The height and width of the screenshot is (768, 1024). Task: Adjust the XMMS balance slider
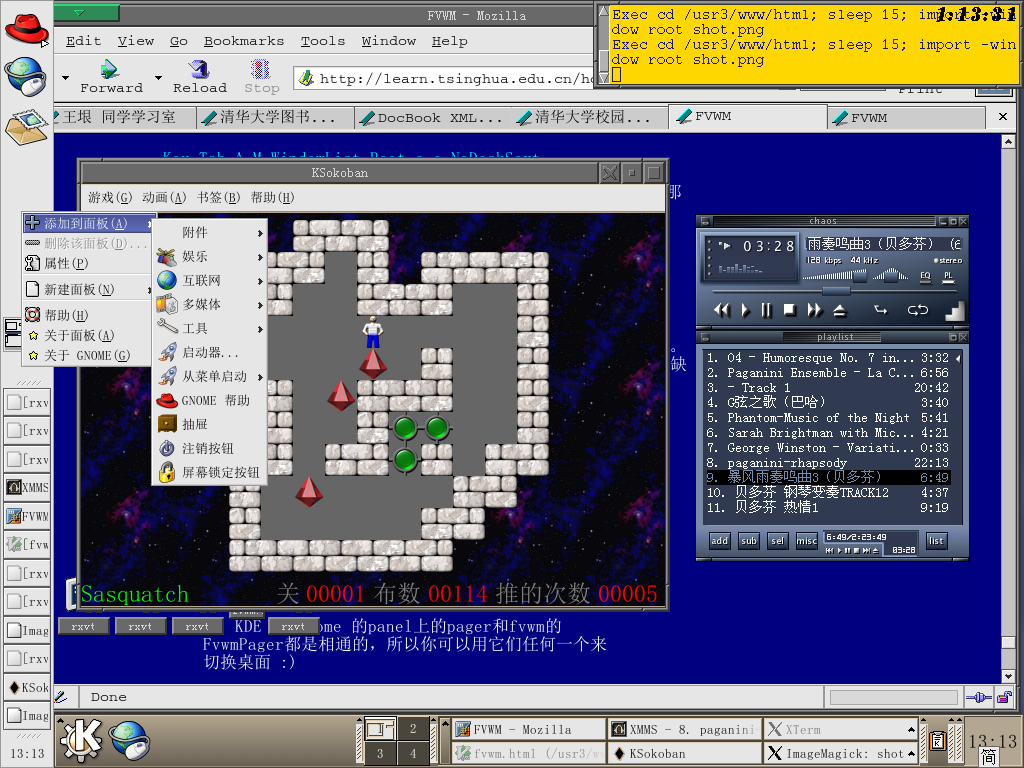[891, 276]
